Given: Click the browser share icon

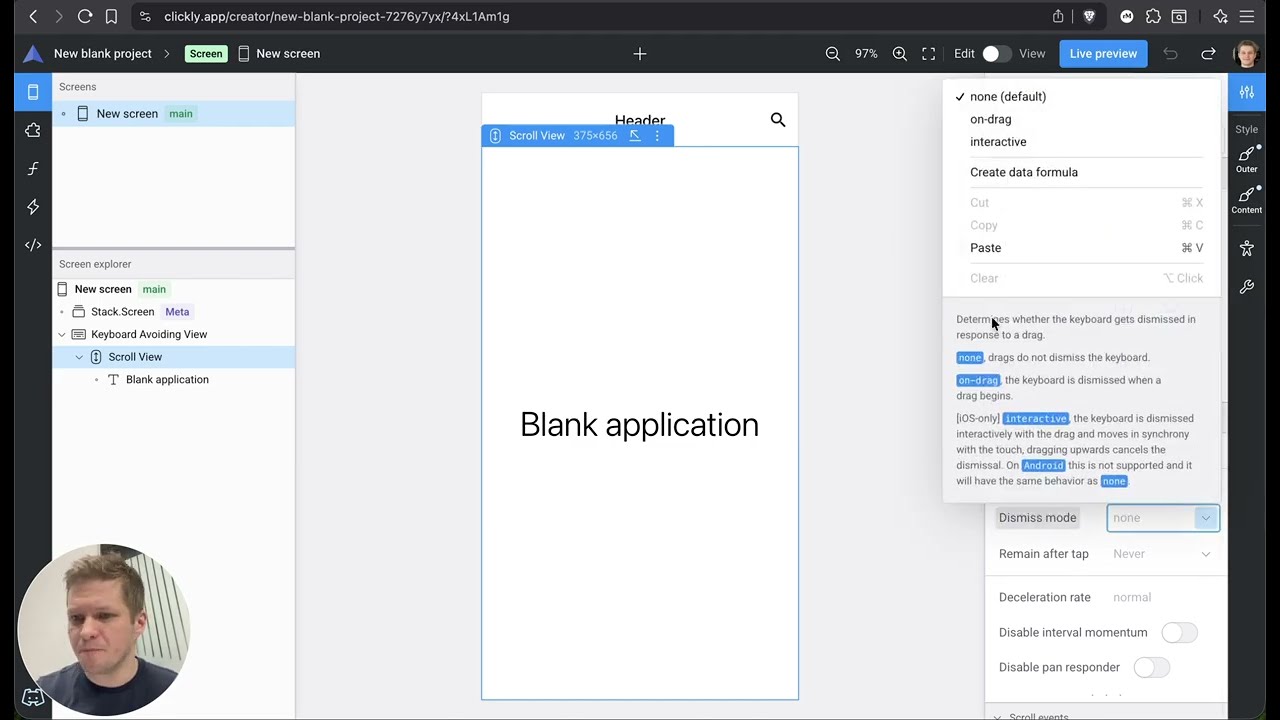Looking at the screenshot, I should [x=1058, y=16].
